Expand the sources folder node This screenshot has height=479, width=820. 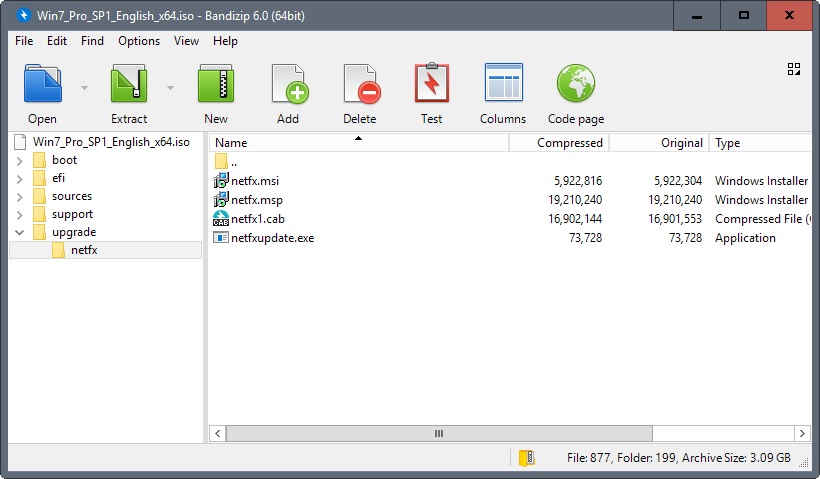20,197
